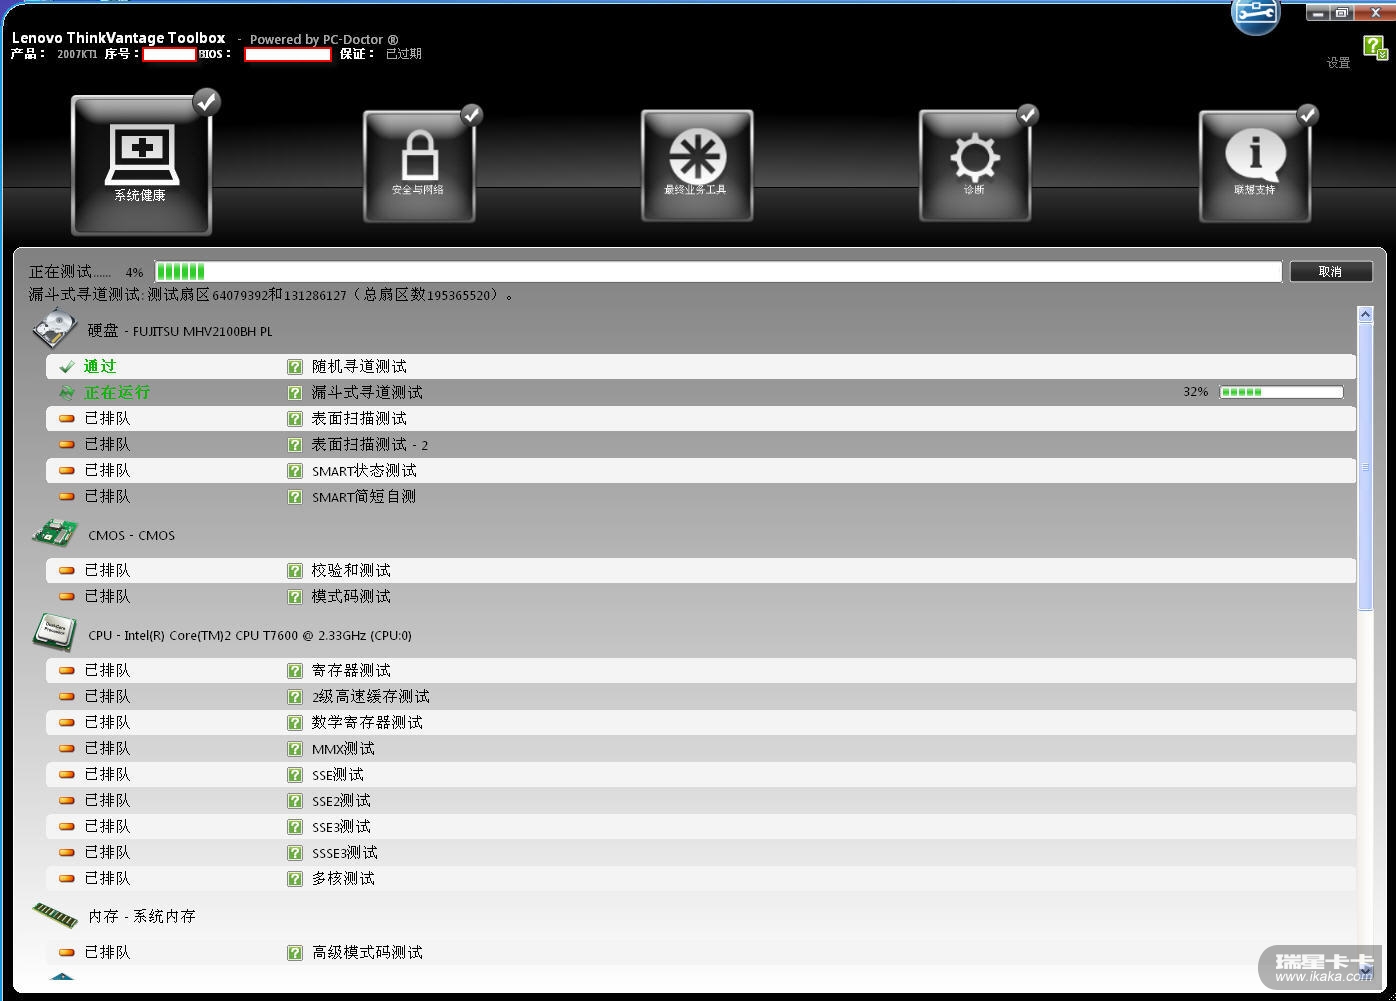Select the 内存 - 系统内存 heading
The image size is (1396, 1001).
tap(142, 916)
